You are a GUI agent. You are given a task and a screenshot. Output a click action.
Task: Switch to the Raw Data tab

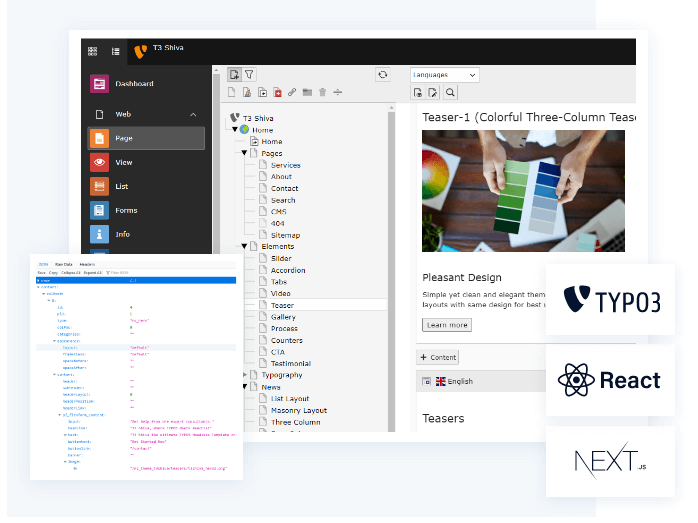point(64,265)
